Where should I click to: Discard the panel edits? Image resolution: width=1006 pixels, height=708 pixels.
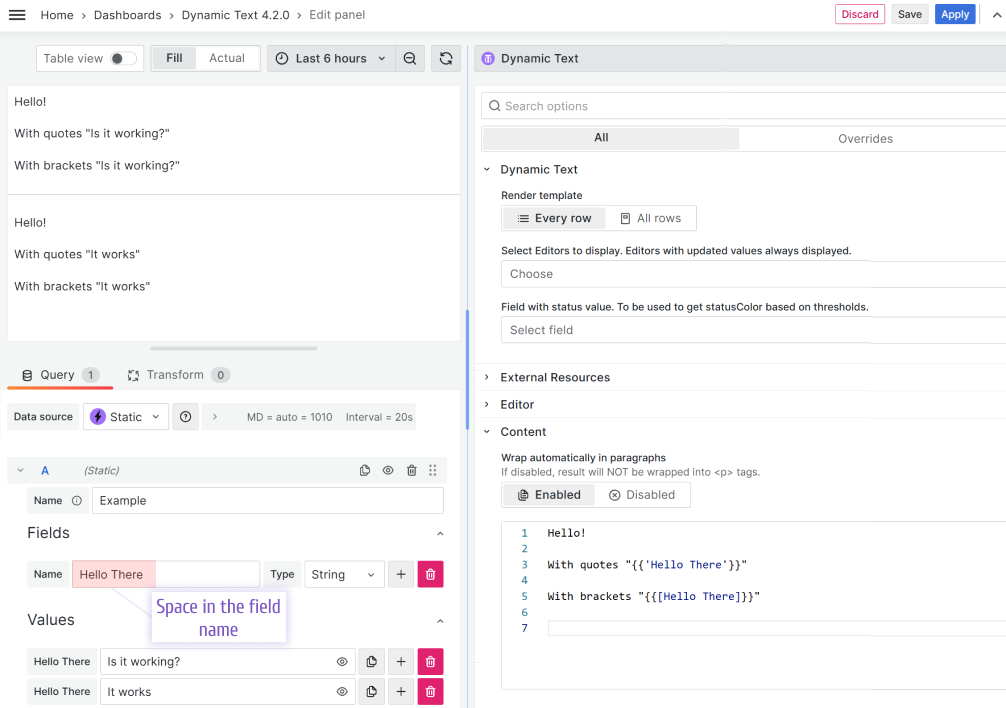(859, 14)
